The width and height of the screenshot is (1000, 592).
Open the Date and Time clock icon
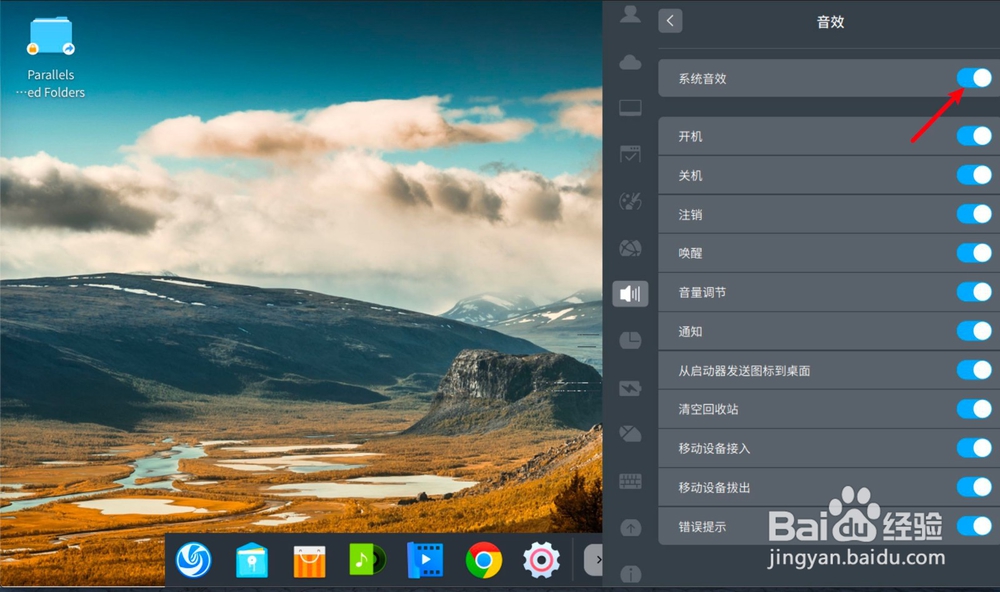[630, 340]
